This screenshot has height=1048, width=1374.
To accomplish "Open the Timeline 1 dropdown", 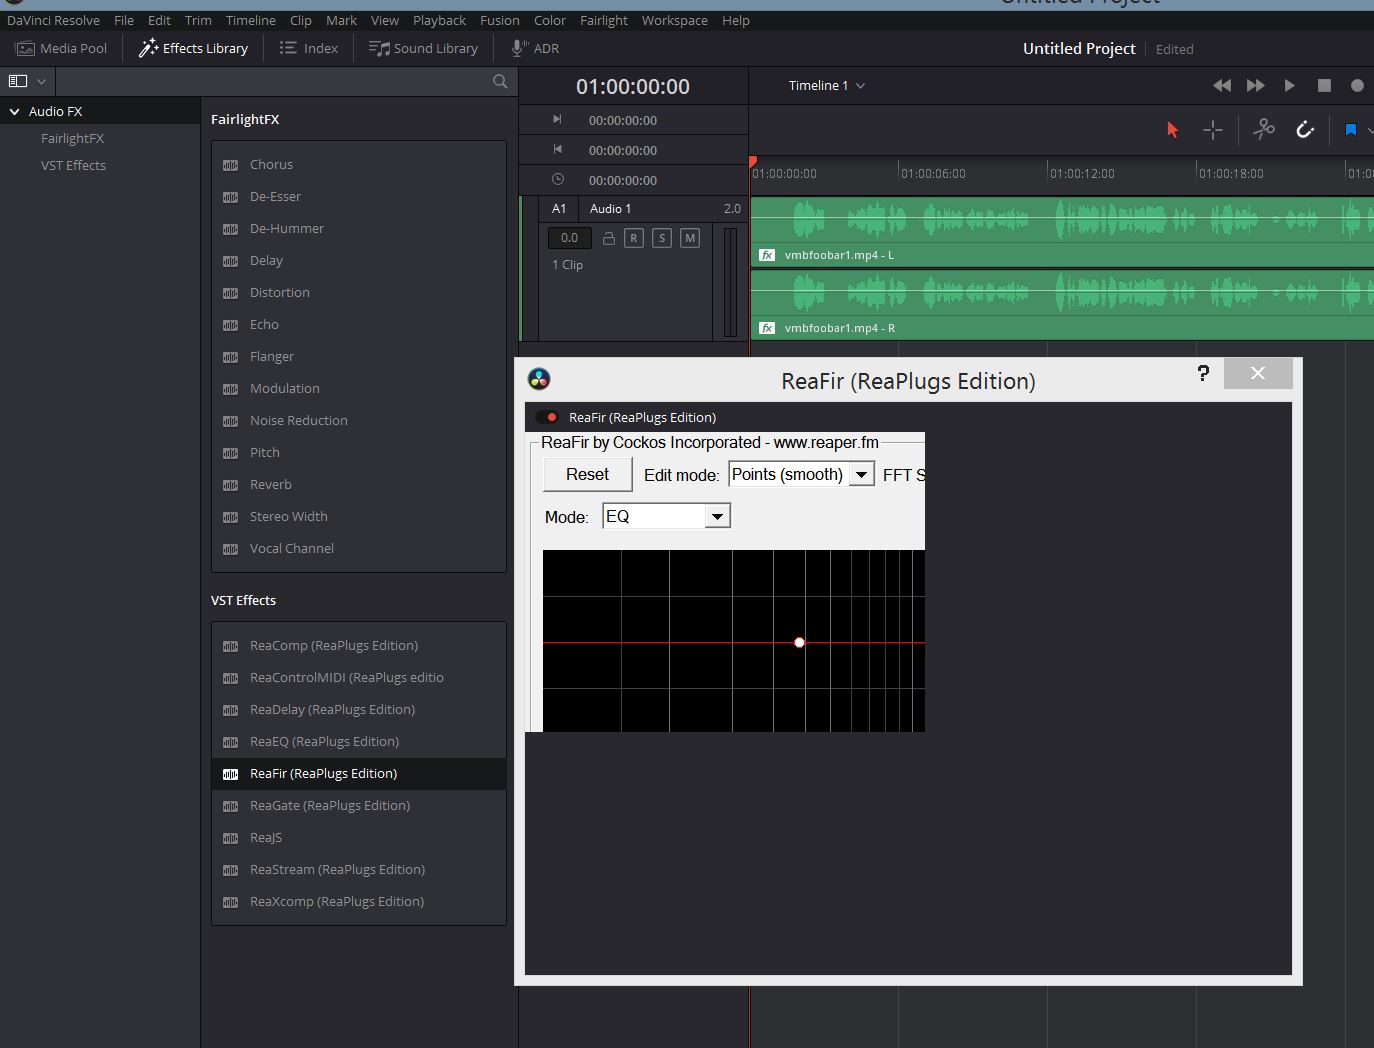I will (x=827, y=85).
